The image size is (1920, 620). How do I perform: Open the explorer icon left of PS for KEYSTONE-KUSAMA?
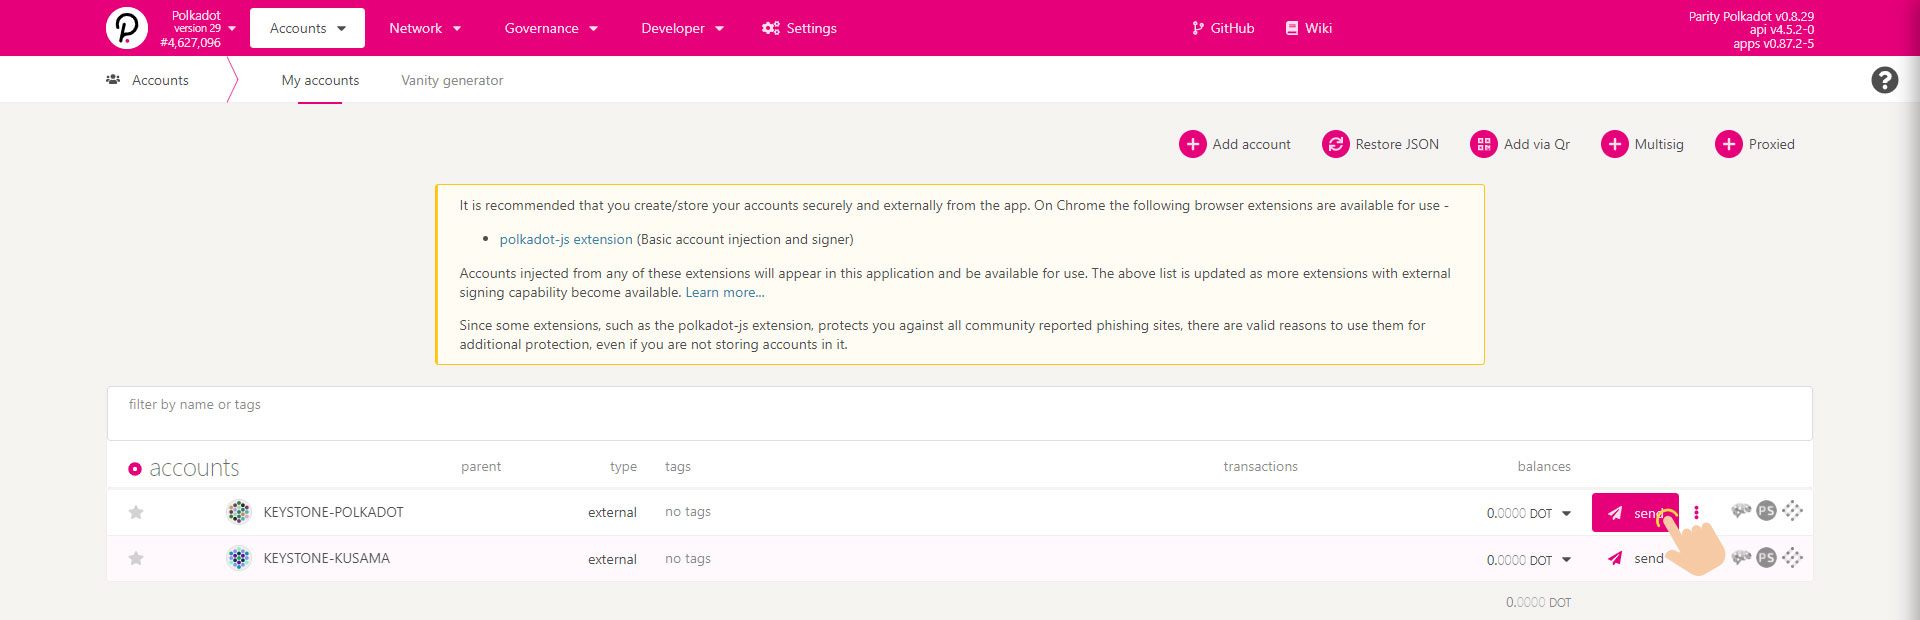[1741, 557]
